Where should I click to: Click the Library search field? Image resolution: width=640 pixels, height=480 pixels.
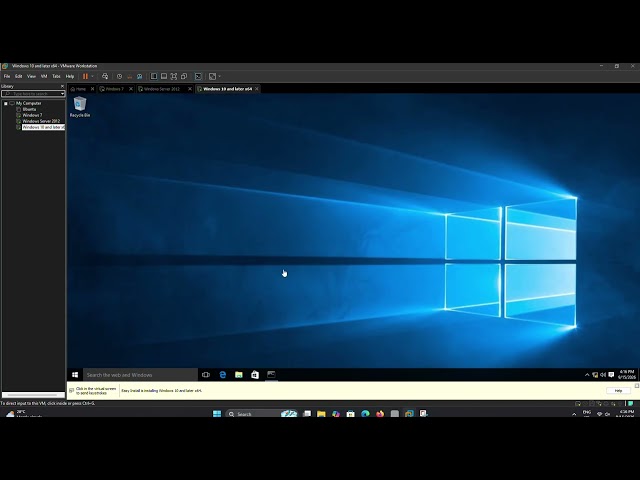click(x=31, y=94)
